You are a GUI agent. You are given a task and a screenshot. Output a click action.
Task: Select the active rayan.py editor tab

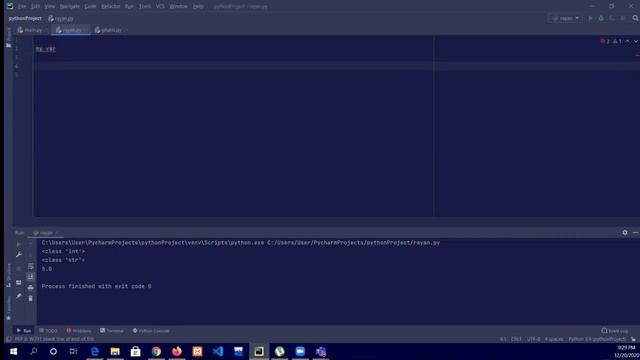click(x=71, y=30)
